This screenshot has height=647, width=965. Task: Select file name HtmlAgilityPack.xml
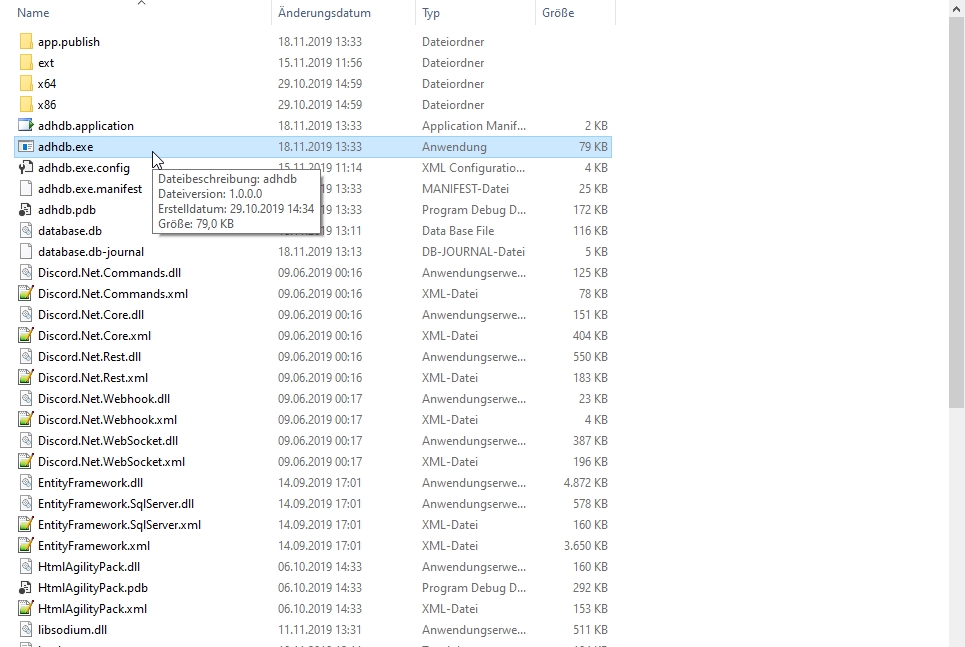tap(92, 609)
